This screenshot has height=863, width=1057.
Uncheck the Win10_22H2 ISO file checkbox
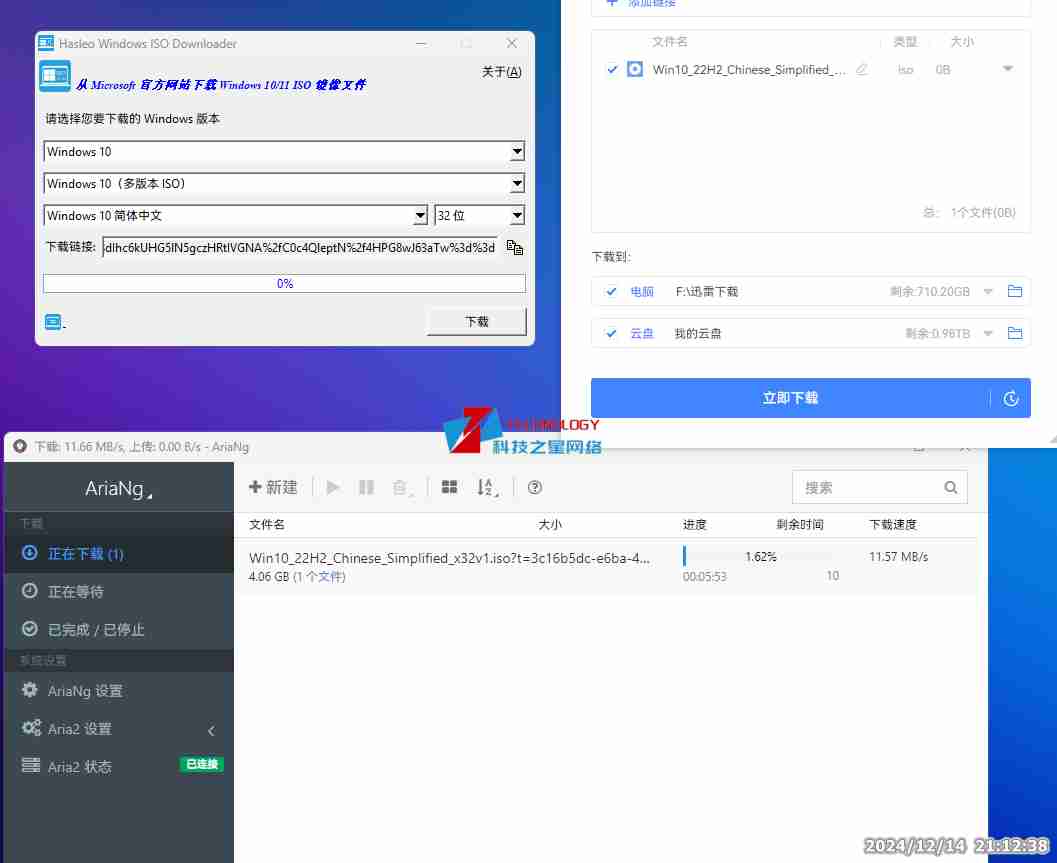coord(613,70)
